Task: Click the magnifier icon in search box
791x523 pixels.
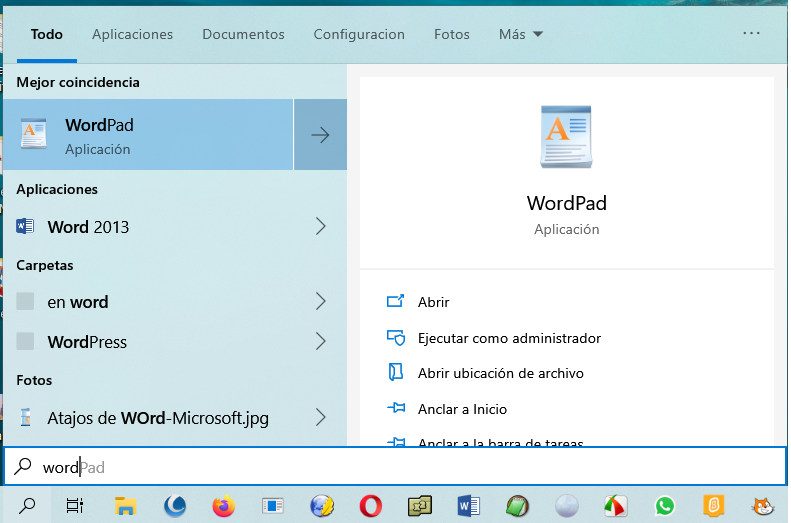Action: (23, 467)
